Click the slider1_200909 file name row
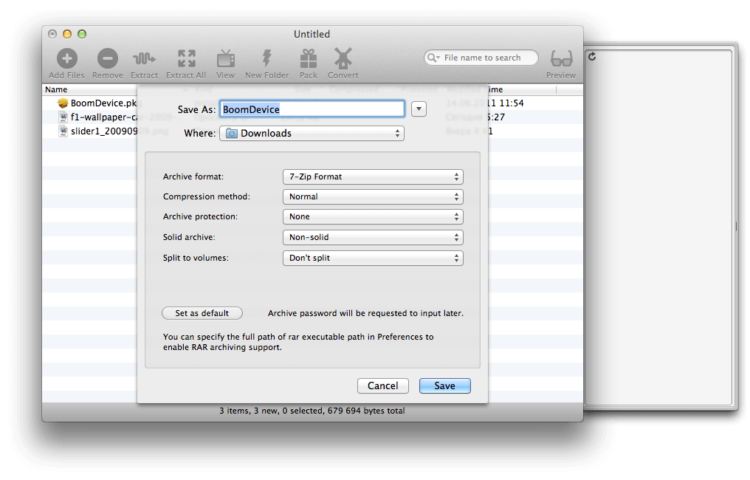The height and width of the screenshot is (480, 750). [x=104, y=131]
